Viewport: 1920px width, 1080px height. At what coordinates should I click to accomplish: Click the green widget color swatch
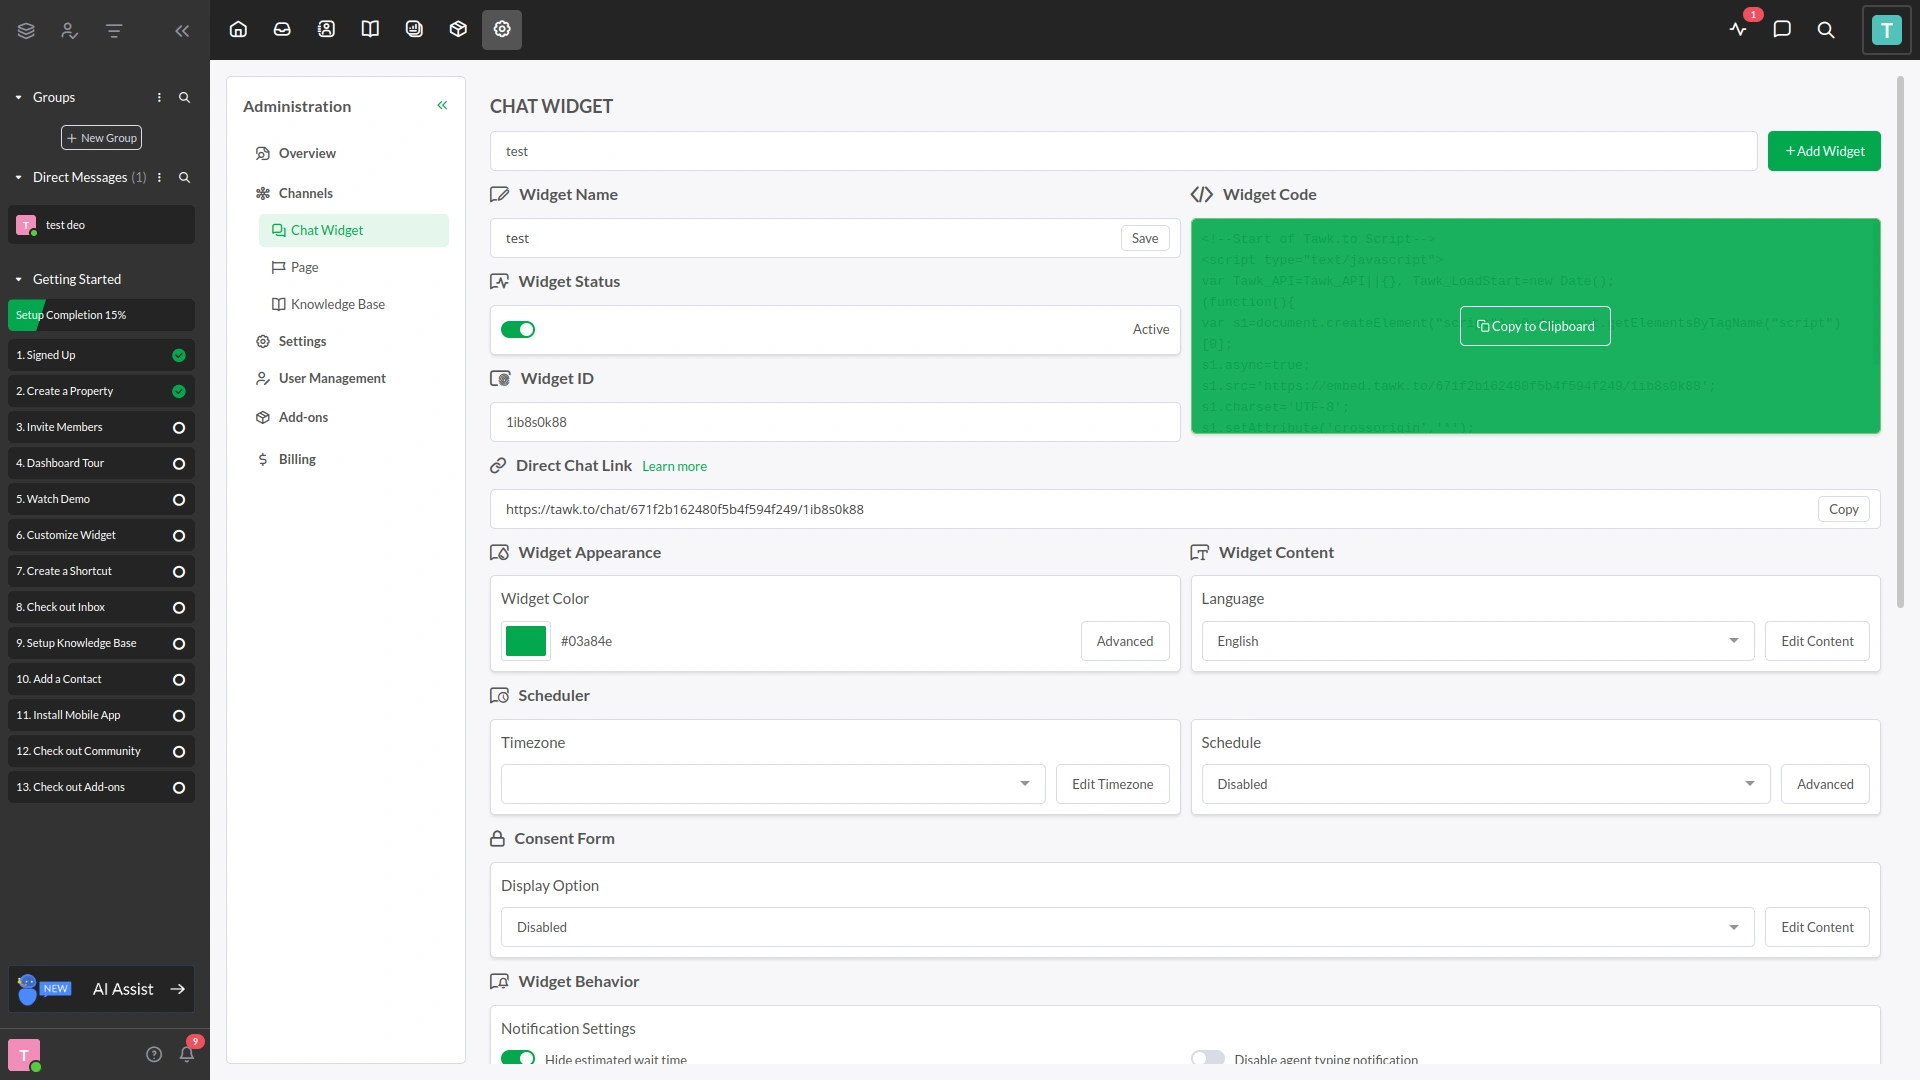(x=525, y=641)
